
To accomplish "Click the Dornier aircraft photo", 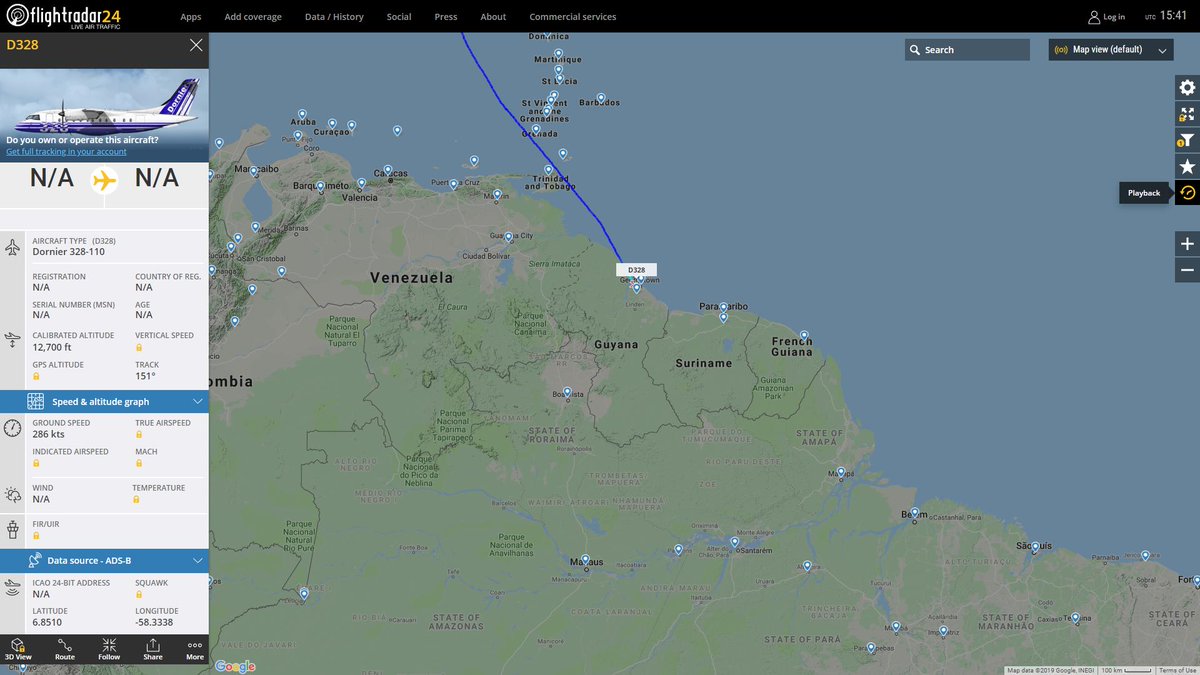I will coord(104,115).
